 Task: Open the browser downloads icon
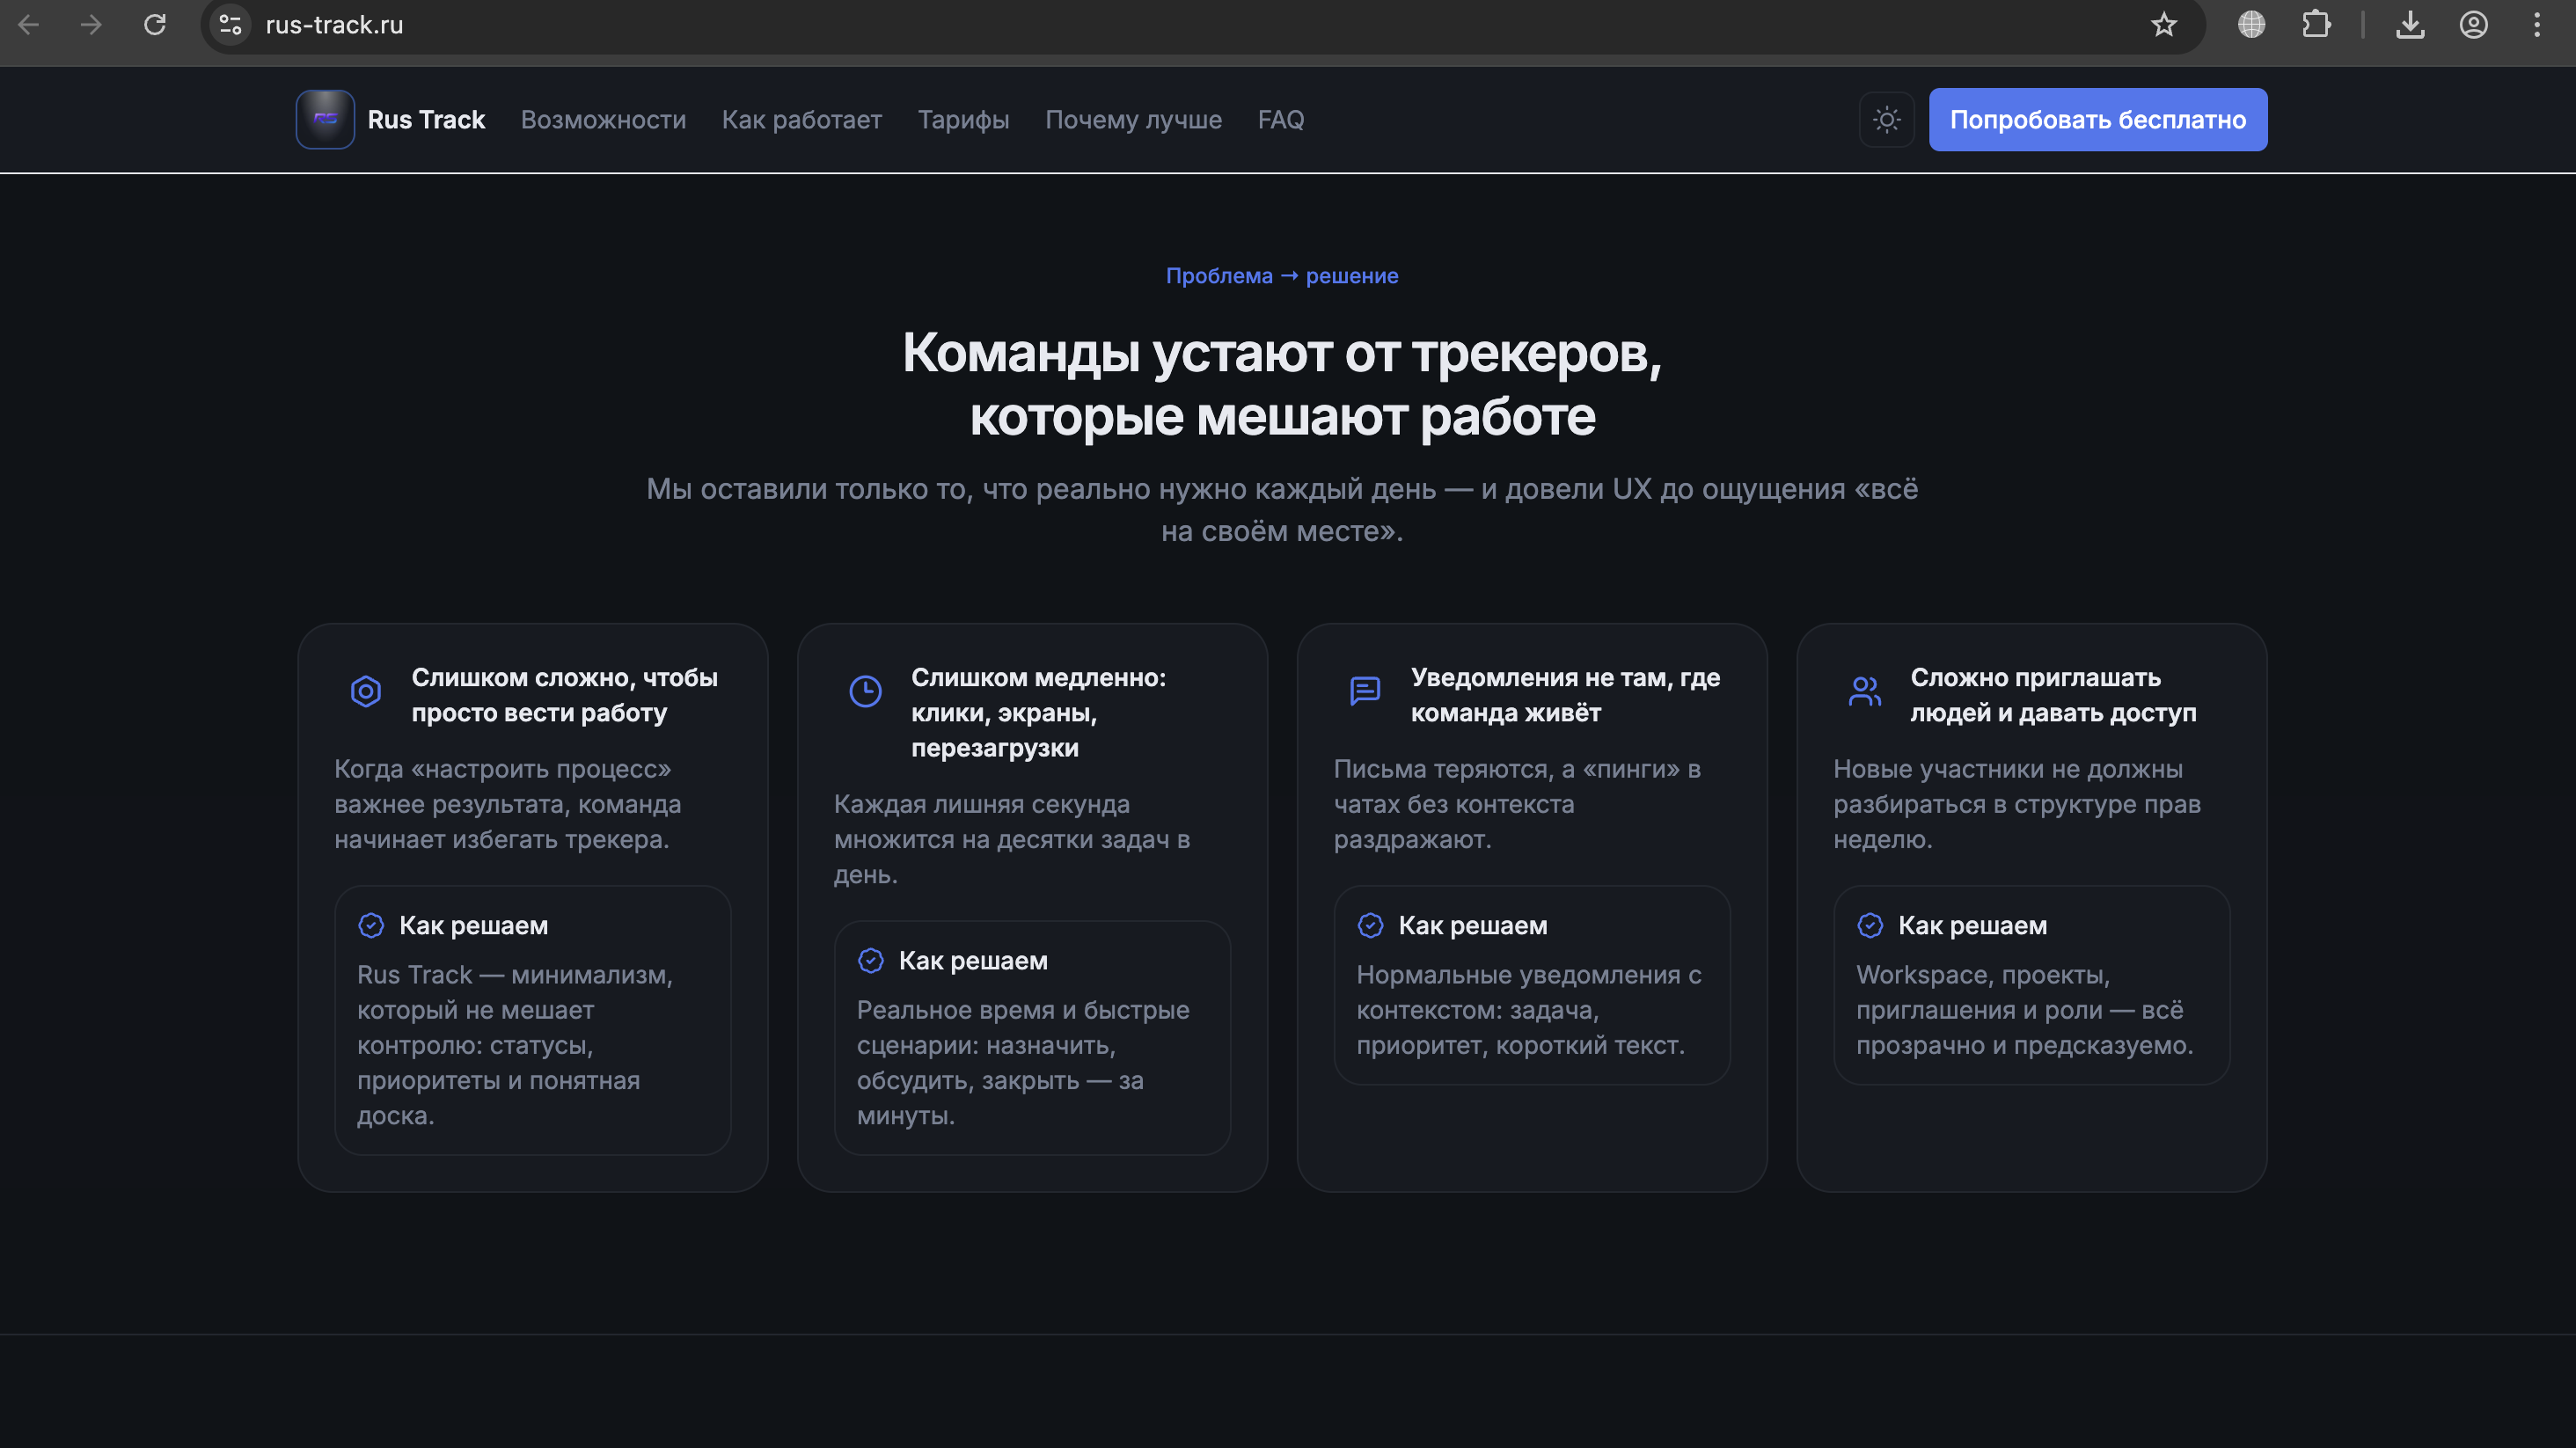click(x=2410, y=25)
